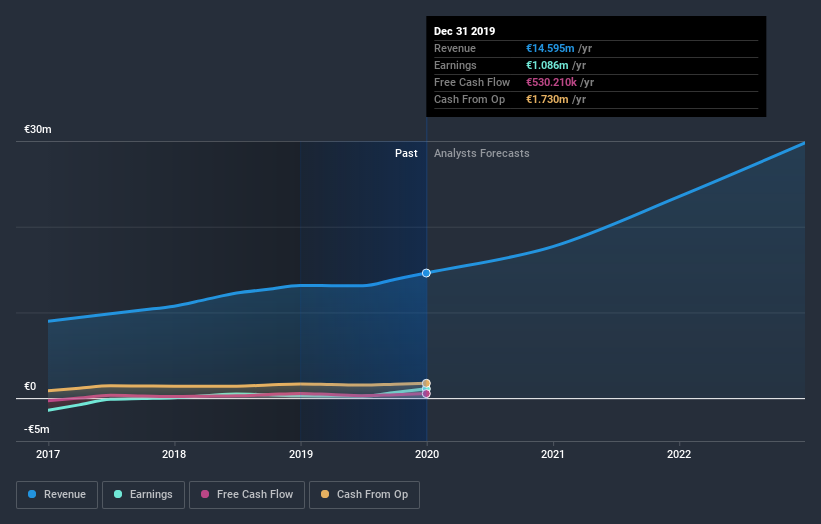Click the 2020 x-axis label

point(427,454)
